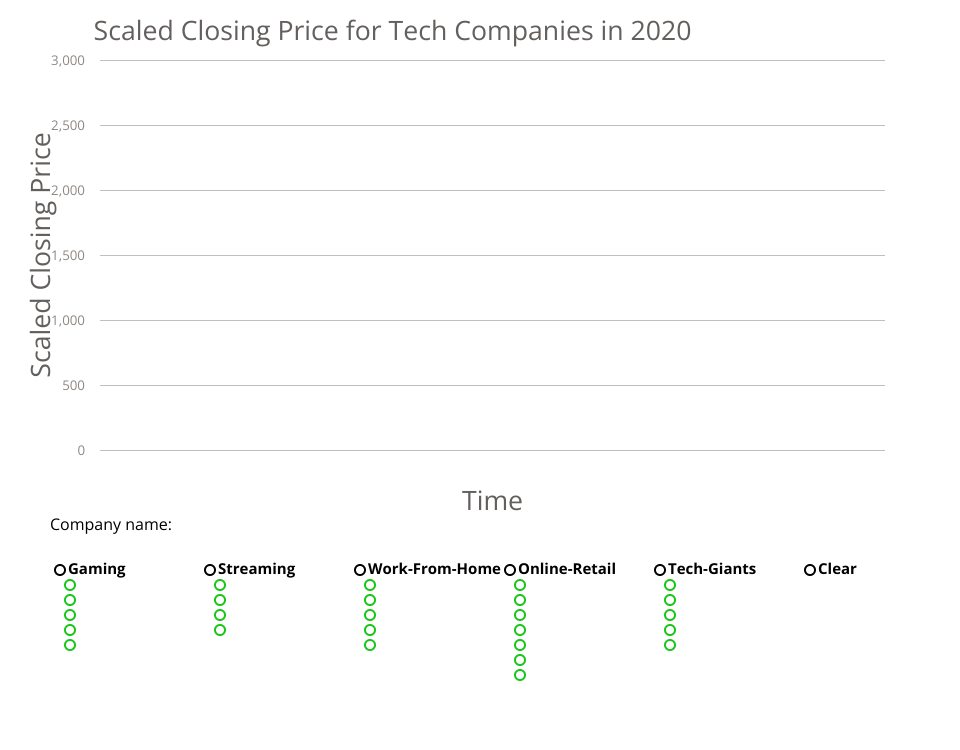Choose the Work-From-Home category option
960x750 pixels.
pyautogui.click(x=360, y=570)
